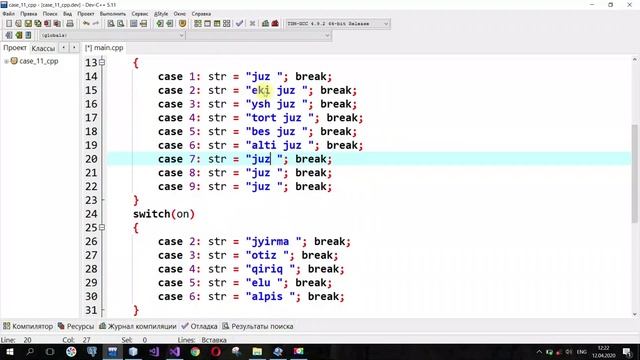Open the Справка menu
The image size is (640, 360).
(x=201, y=13)
